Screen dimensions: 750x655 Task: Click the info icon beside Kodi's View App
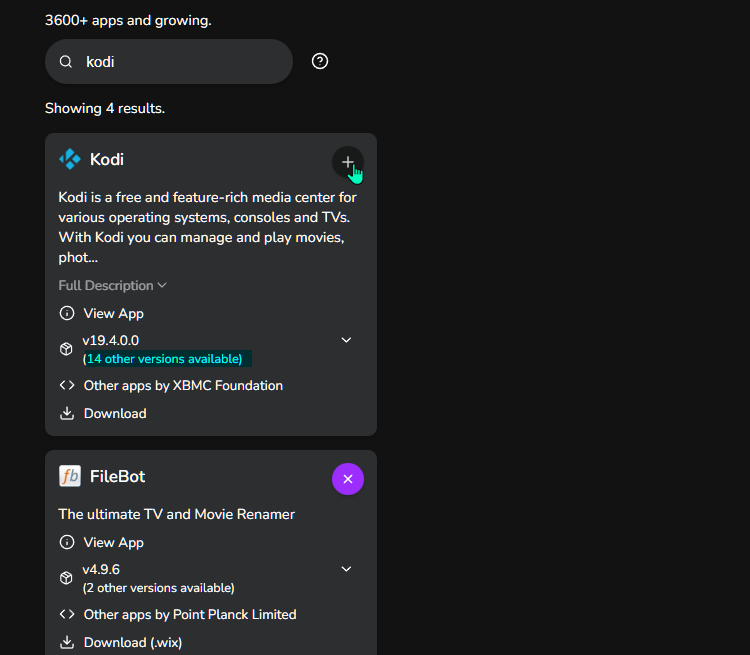pyautogui.click(x=67, y=313)
